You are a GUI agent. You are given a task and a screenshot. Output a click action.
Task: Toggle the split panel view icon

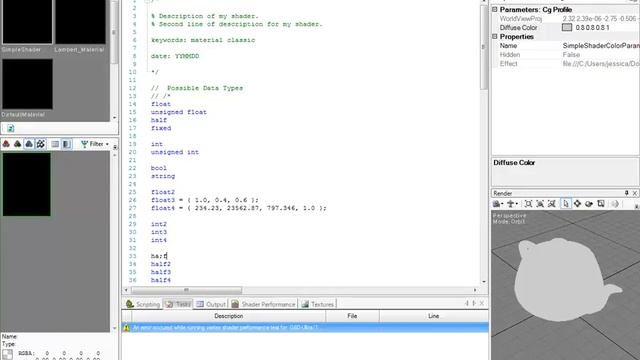(x=67, y=144)
